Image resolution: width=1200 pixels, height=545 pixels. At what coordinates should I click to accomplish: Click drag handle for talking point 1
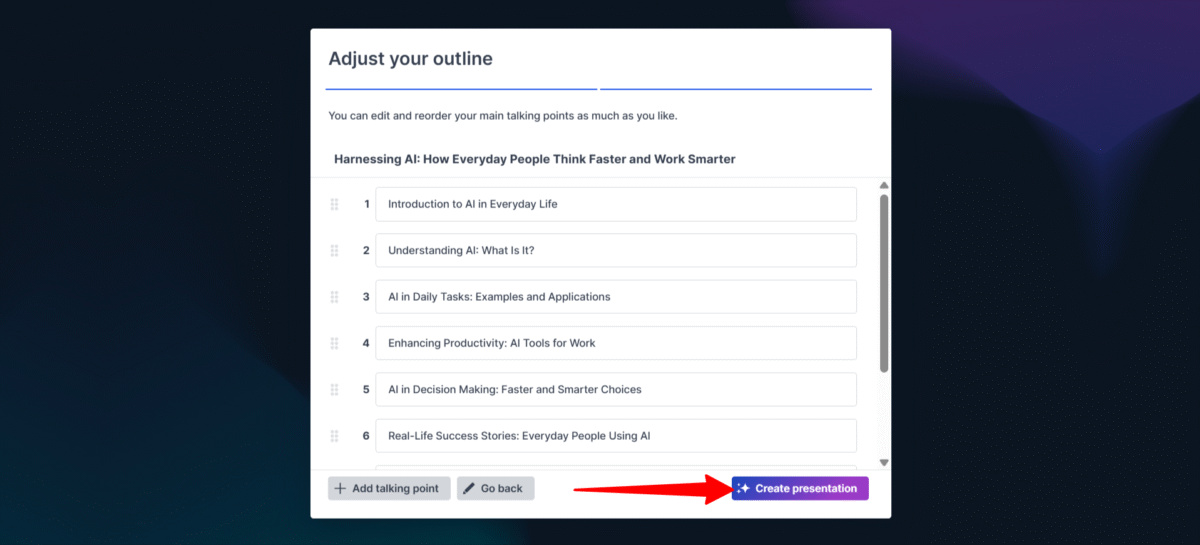click(x=335, y=204)
